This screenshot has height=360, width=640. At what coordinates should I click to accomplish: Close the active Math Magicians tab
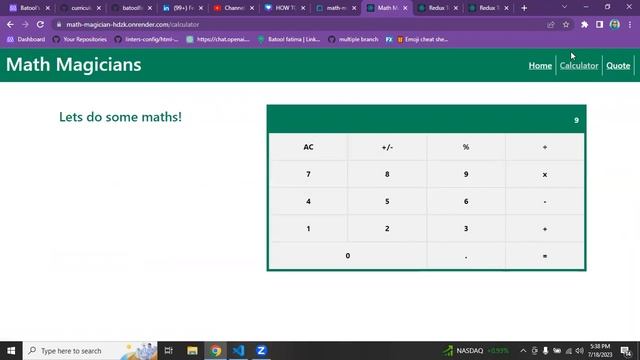(x=405, y=8)
